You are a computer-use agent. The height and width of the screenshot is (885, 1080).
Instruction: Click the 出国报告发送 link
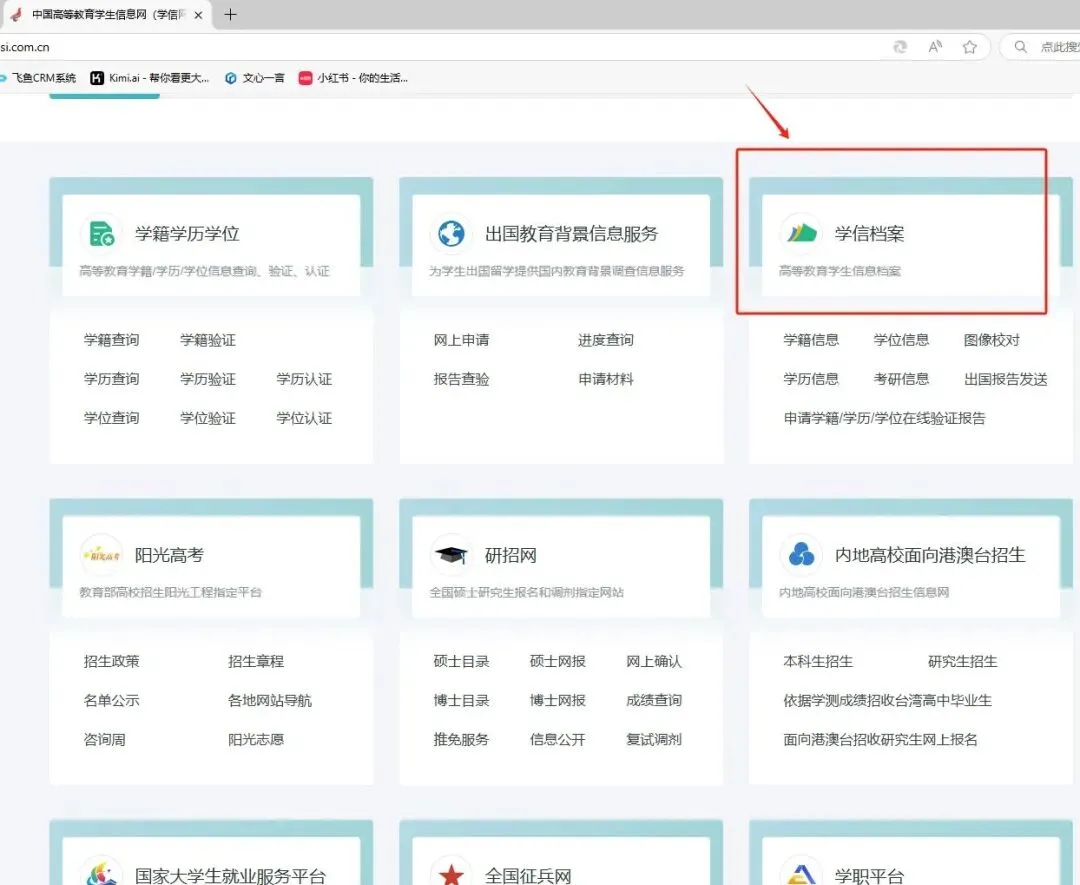coord(1006,379)
